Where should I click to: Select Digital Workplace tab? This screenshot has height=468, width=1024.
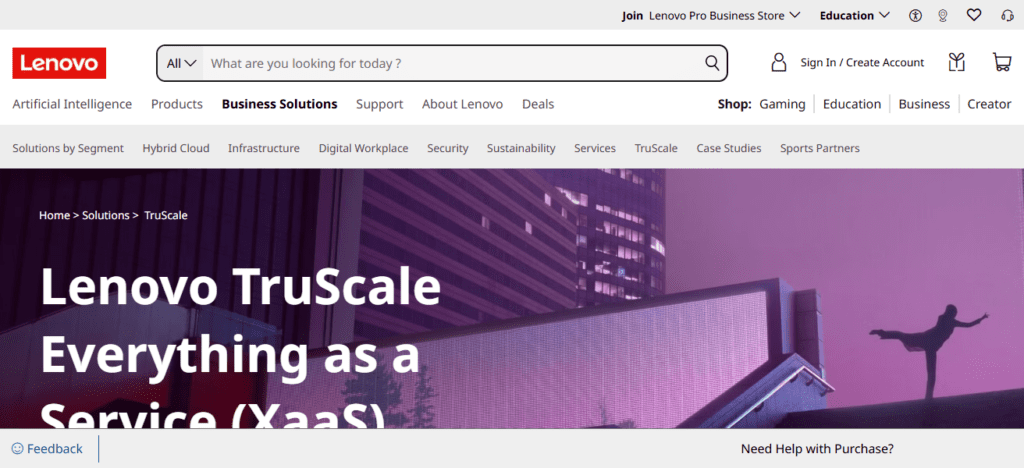tap(363, 148)
